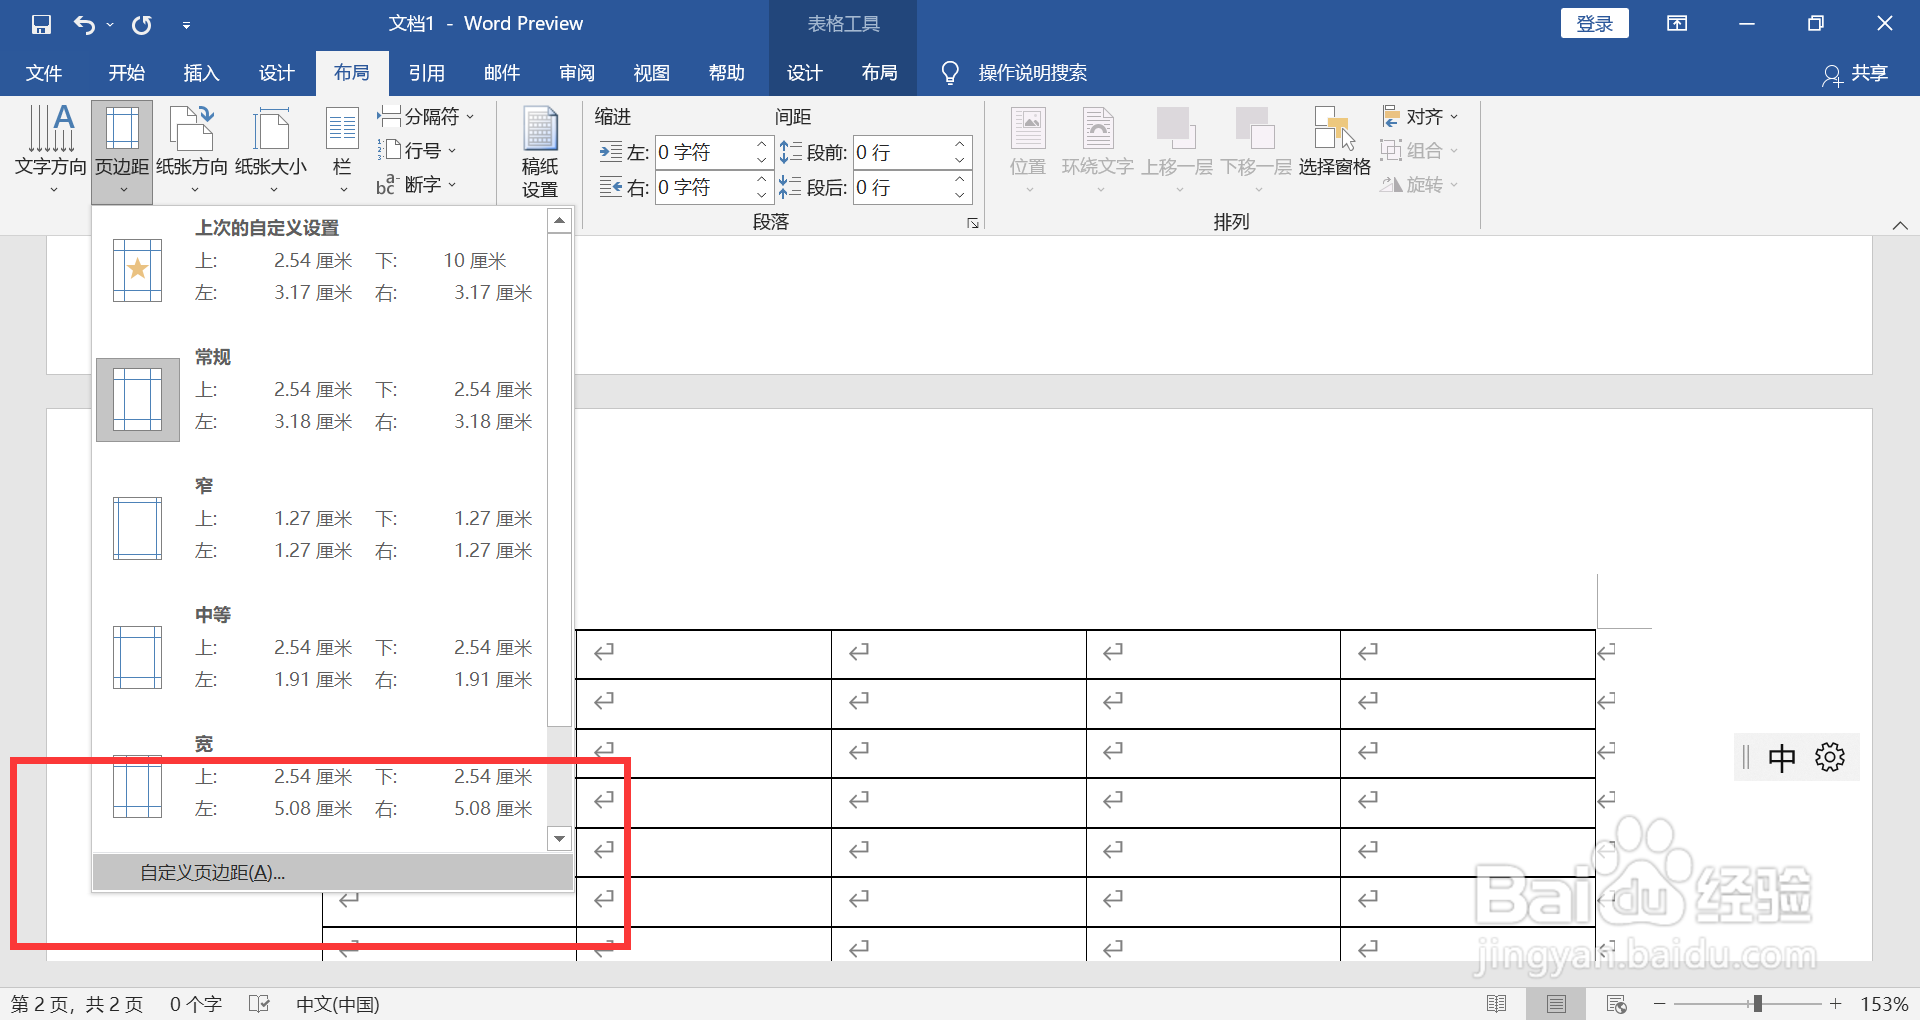Save the document via Quick Access toolbar
This screenshot has height=1020, width=1920.
point(41,23)
